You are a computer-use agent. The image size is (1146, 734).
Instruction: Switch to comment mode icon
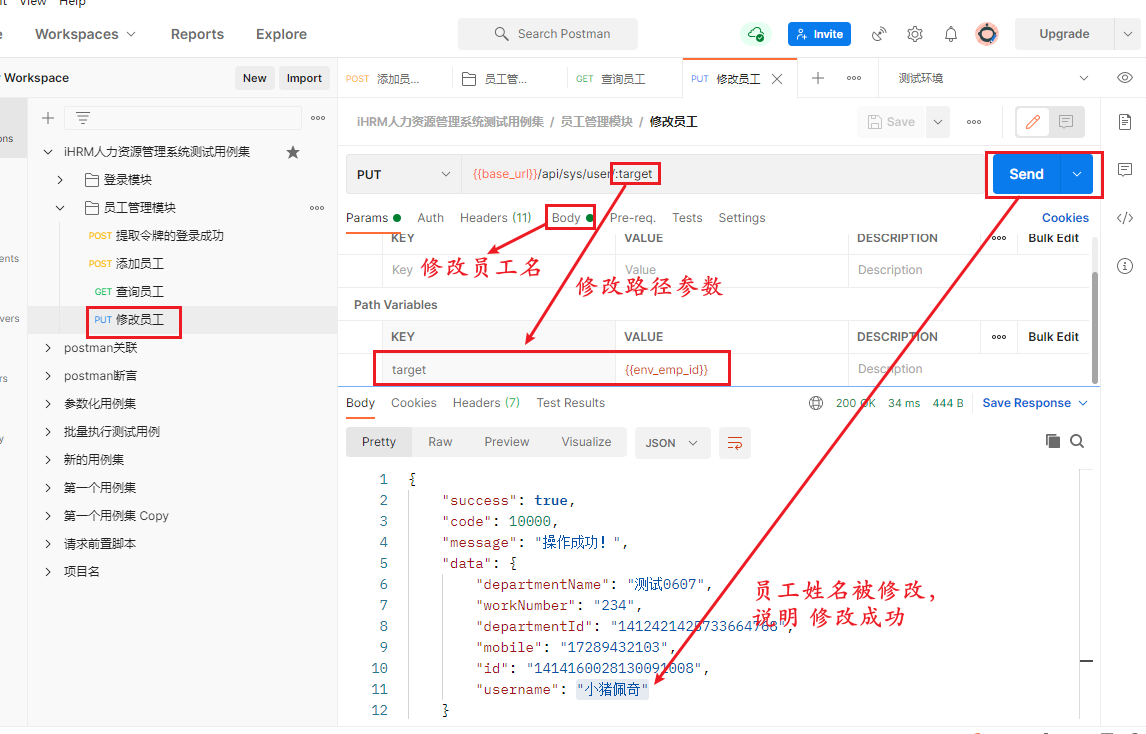tap(1066, 122)
